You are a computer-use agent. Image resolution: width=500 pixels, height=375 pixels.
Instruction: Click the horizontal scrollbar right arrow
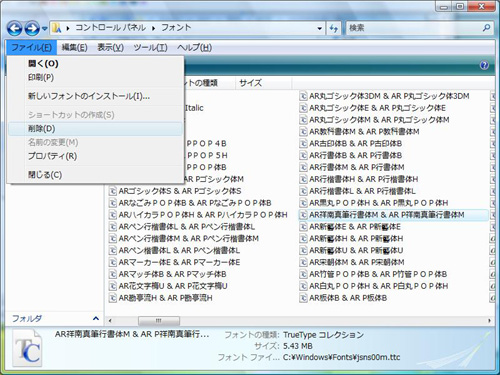(489, 321)
